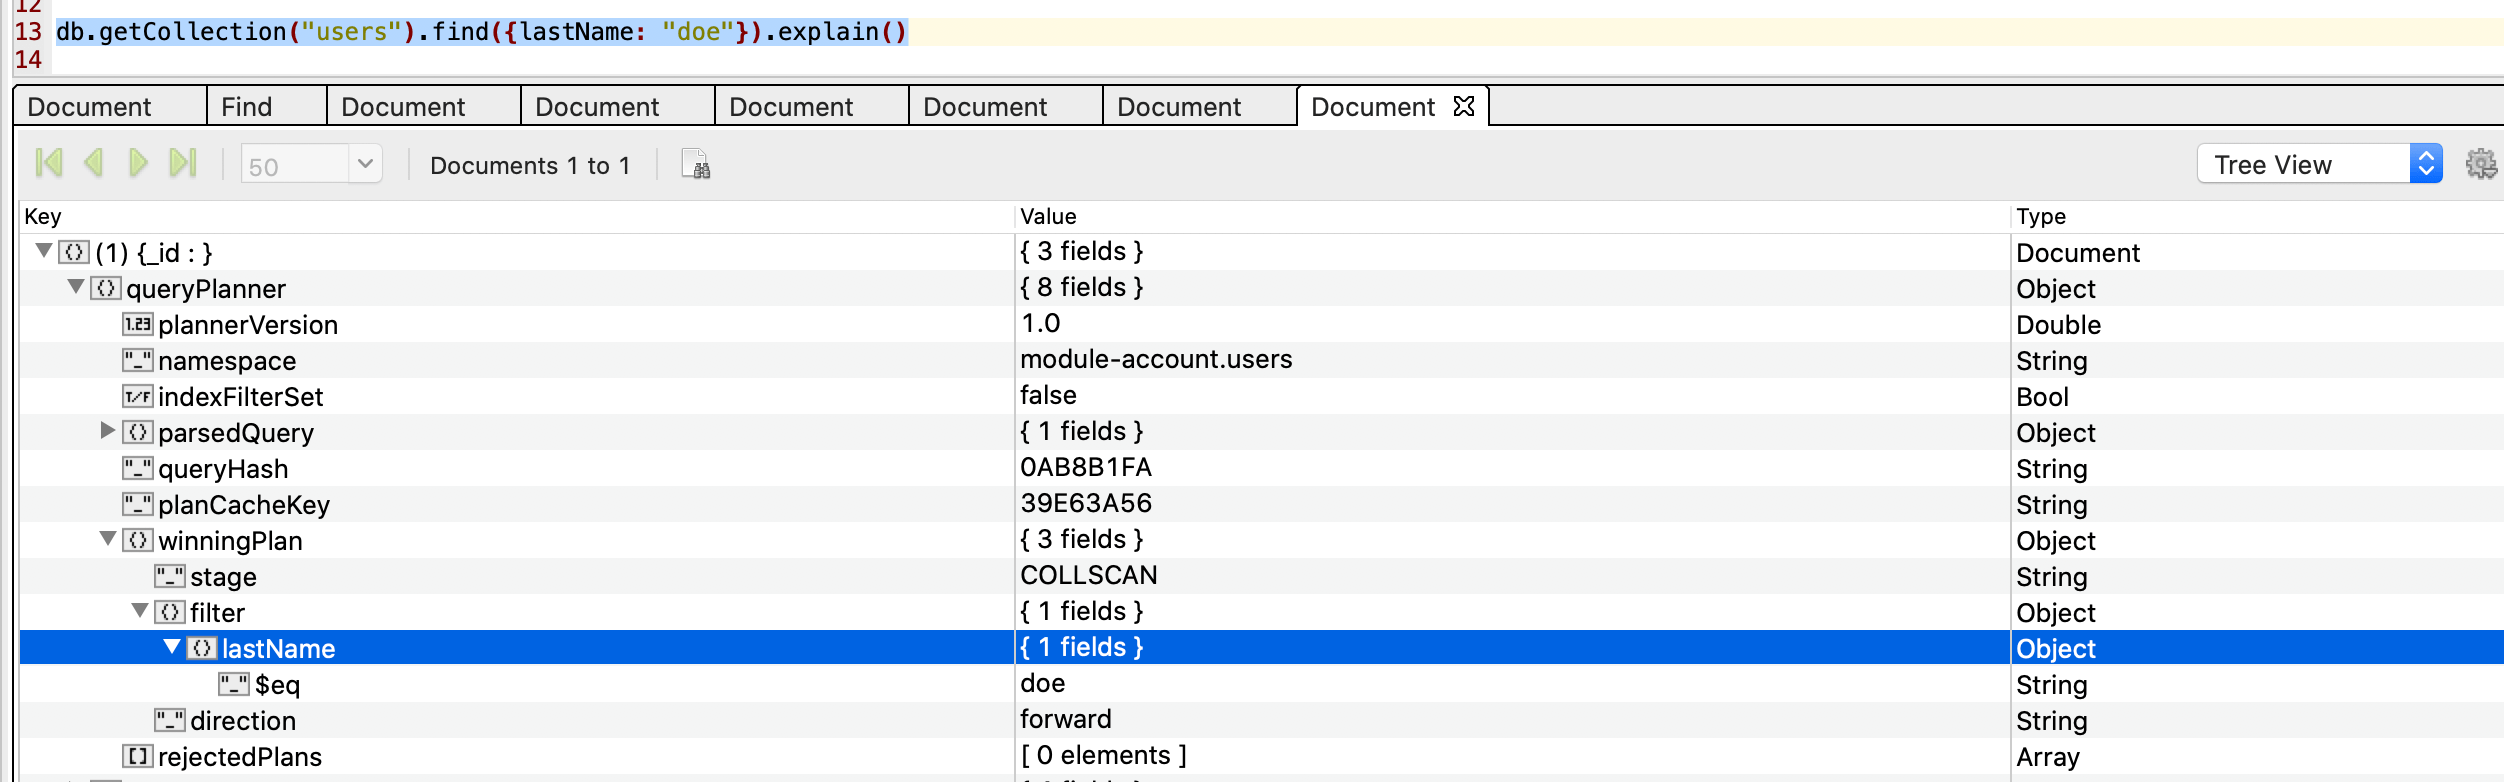Click the Value column header

point(1048,217)
